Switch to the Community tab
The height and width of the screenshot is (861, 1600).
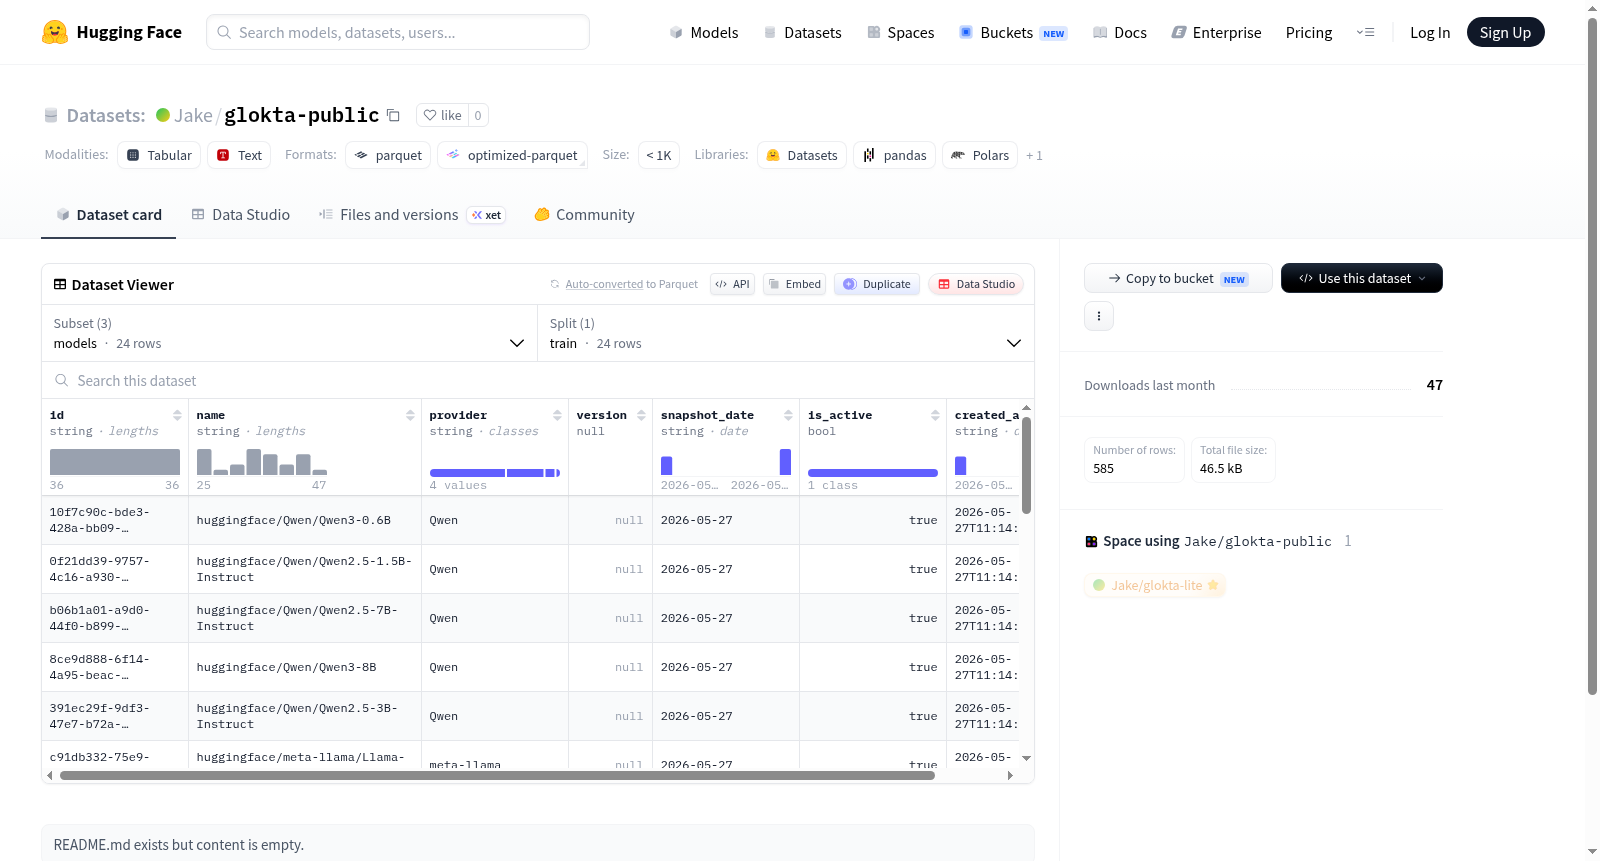click(585, 215)
